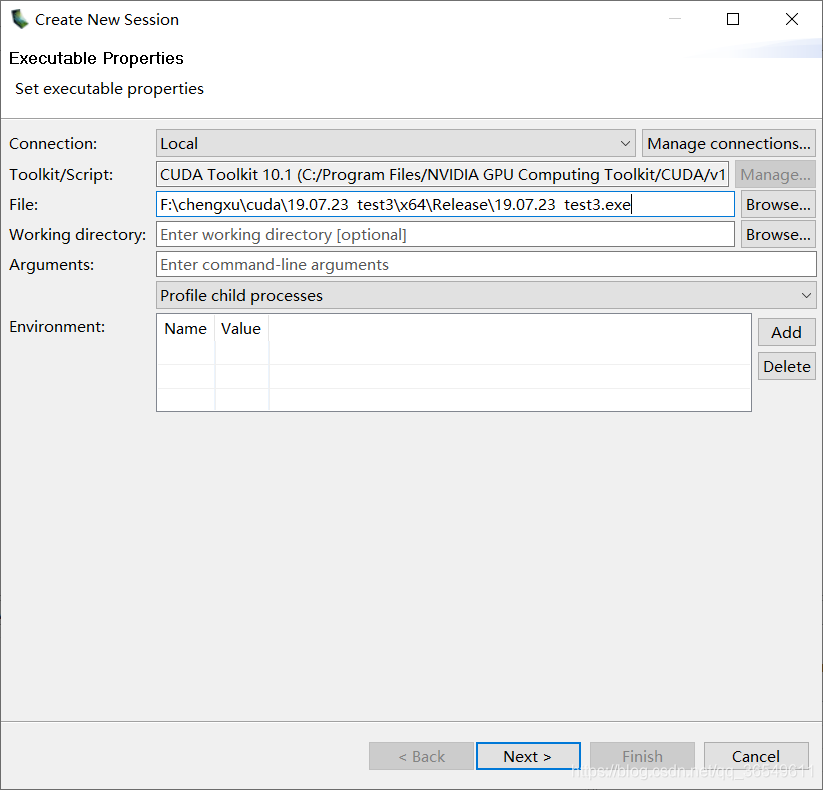
Task: Expand the Profile child processes dropdown
Action: (486, 295)
